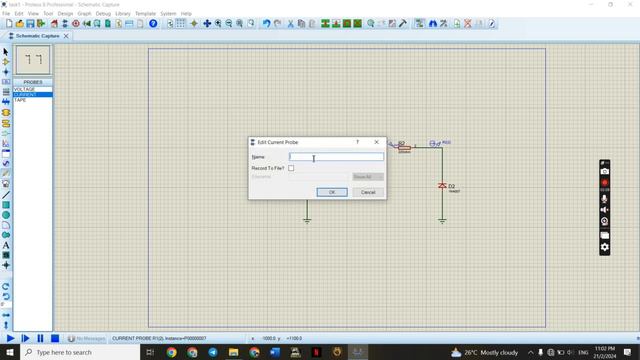Click the screen recorder camera icon
The width and height of the screenshot is (640, 360).
click(x=604, y=171)
